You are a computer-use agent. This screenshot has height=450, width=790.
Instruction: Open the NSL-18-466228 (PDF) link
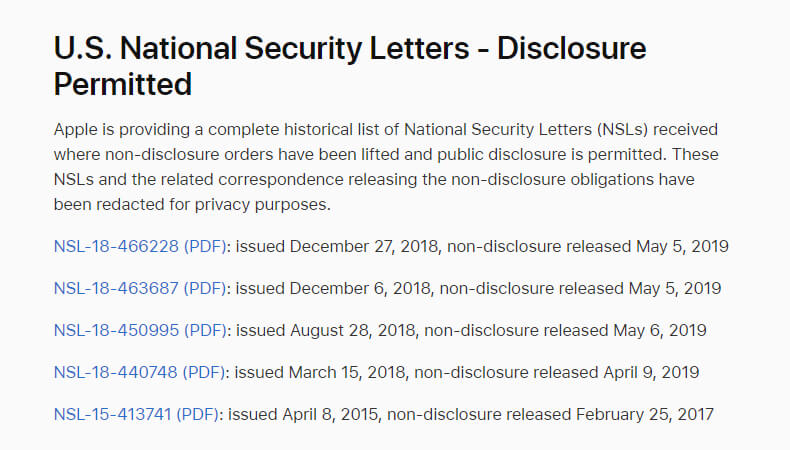[x=140, y=246]
